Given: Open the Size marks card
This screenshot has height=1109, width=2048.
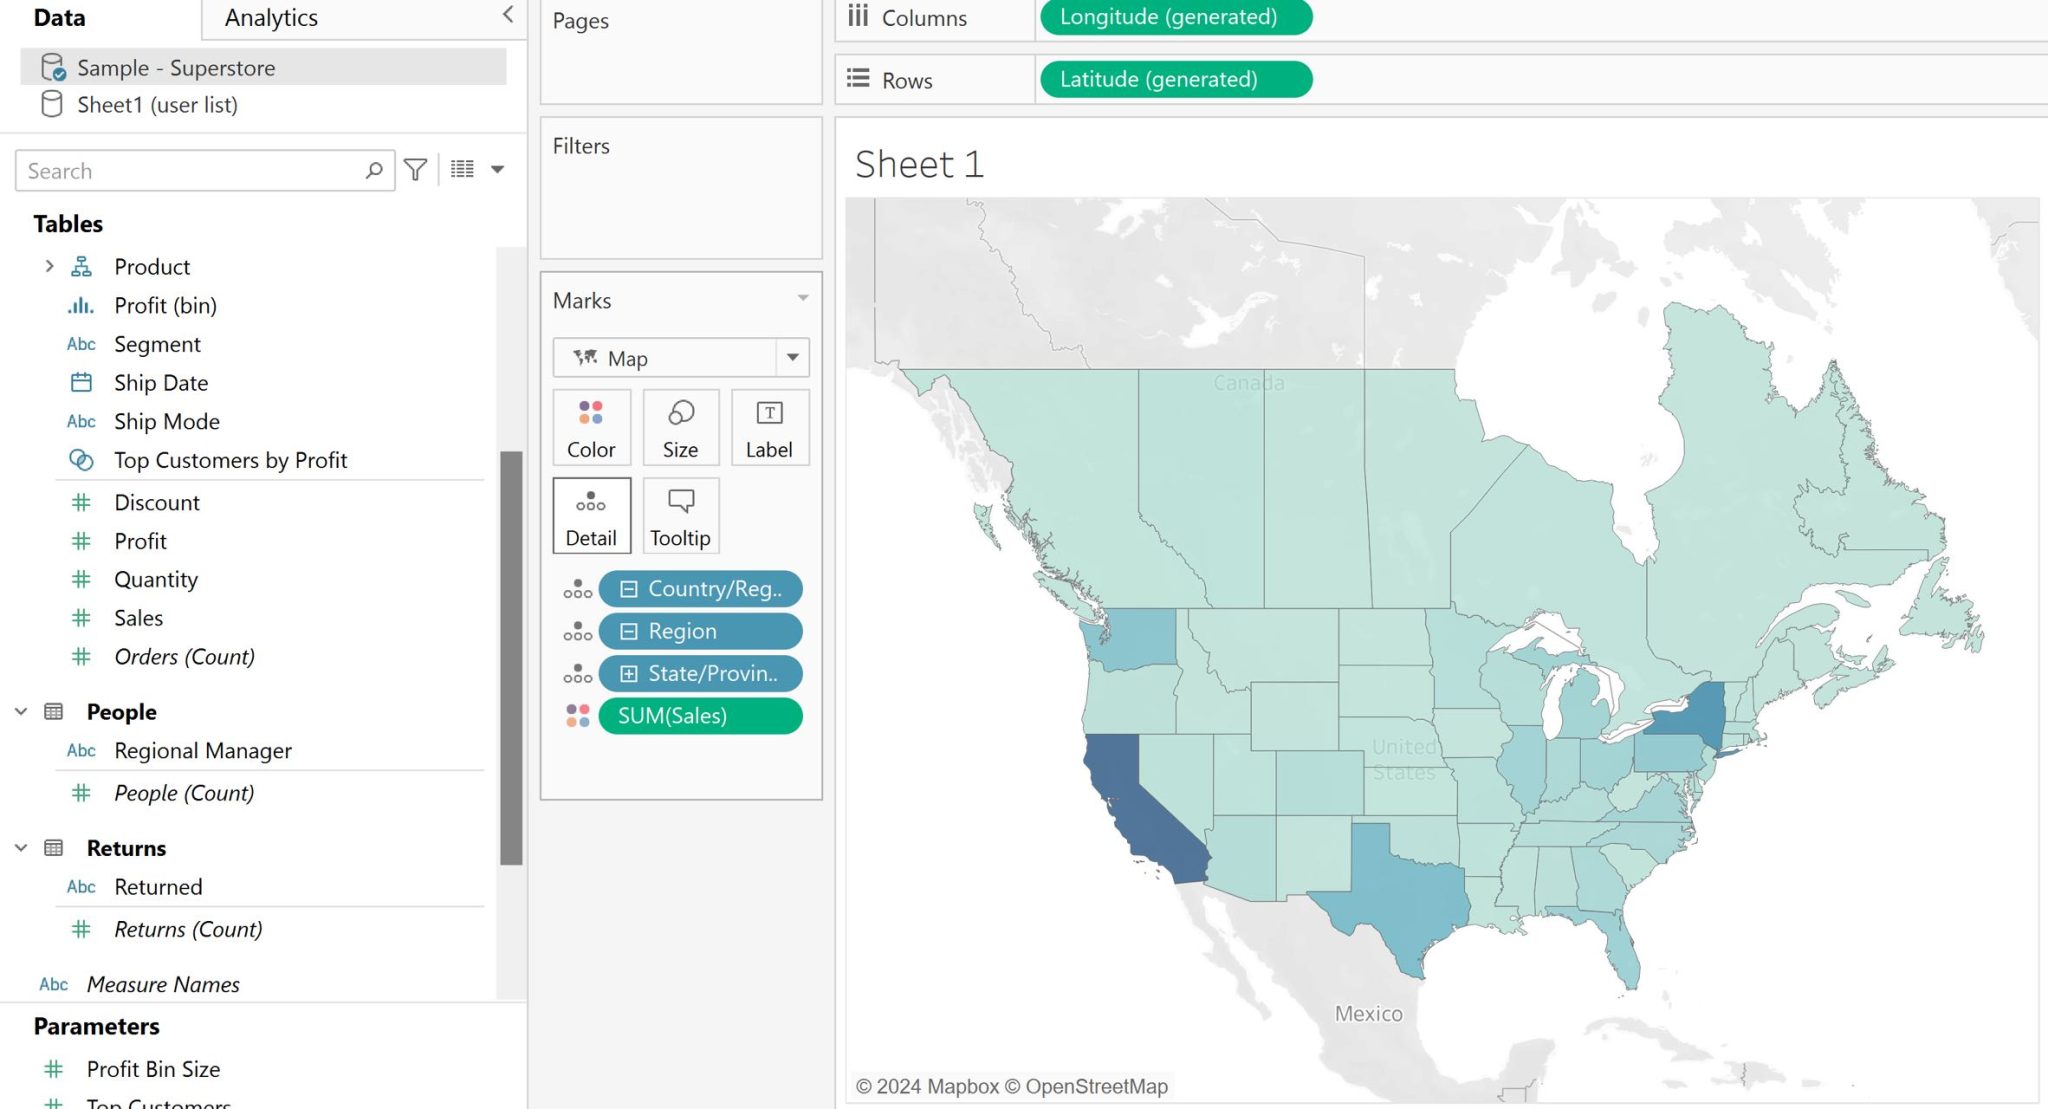Looking at the screenshot, I should [680, 427].
